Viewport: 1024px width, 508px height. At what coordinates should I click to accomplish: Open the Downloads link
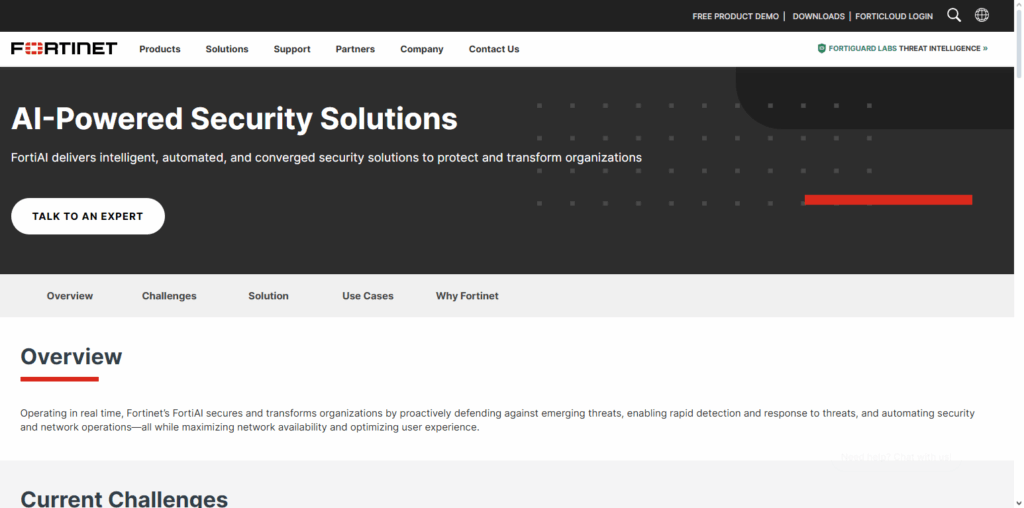[x=818, y=16]
